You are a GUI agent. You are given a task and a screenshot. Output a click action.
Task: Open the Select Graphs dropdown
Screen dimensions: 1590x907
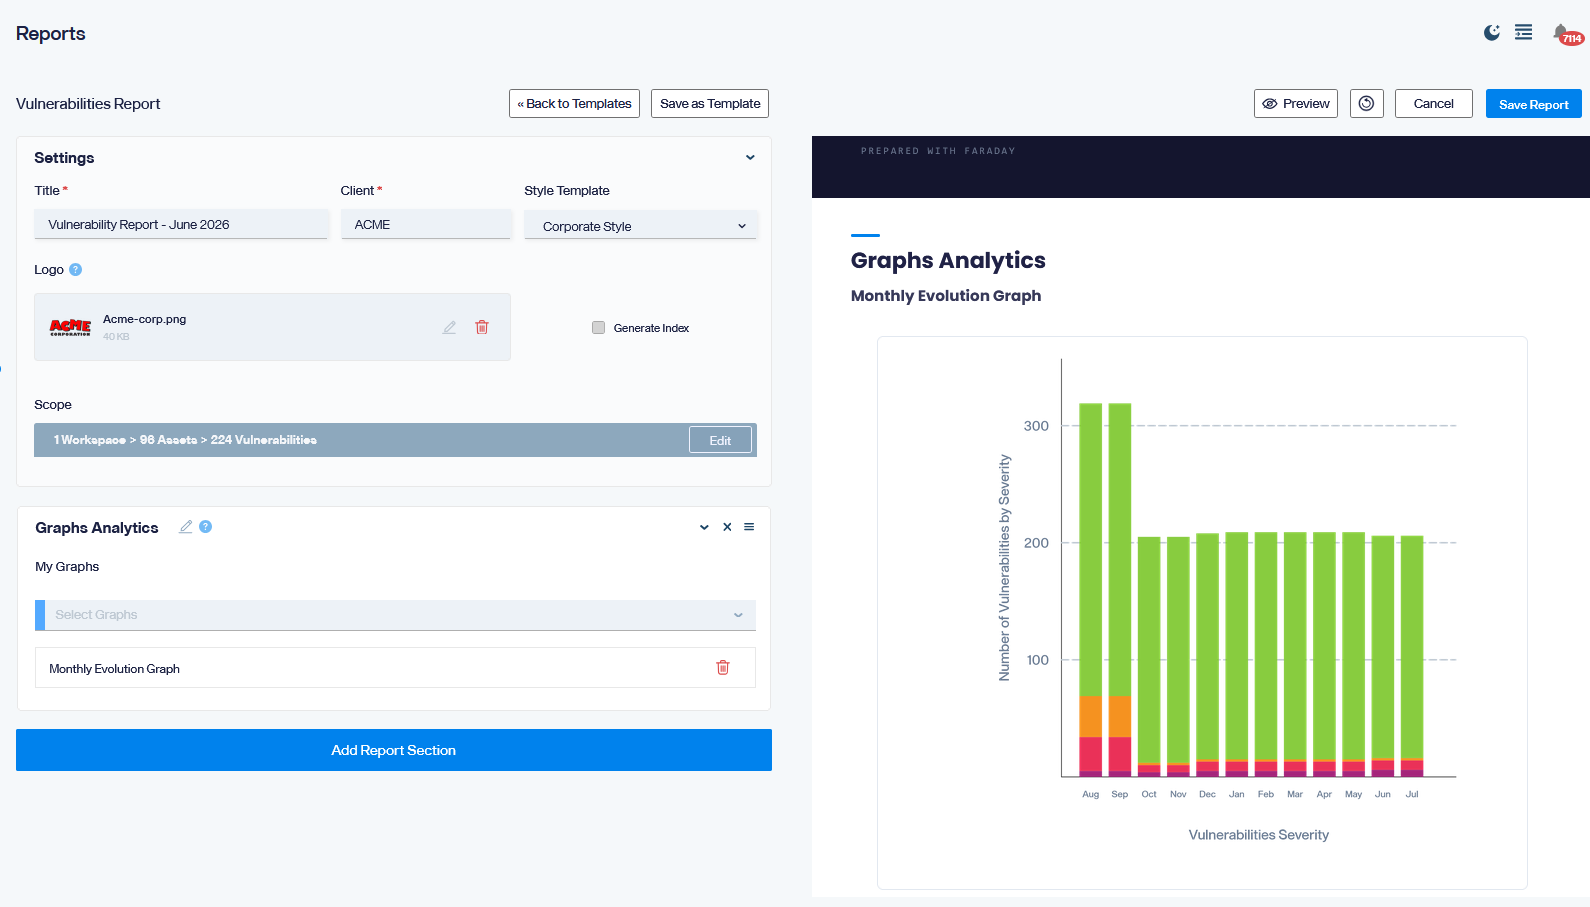pos(395,615)
